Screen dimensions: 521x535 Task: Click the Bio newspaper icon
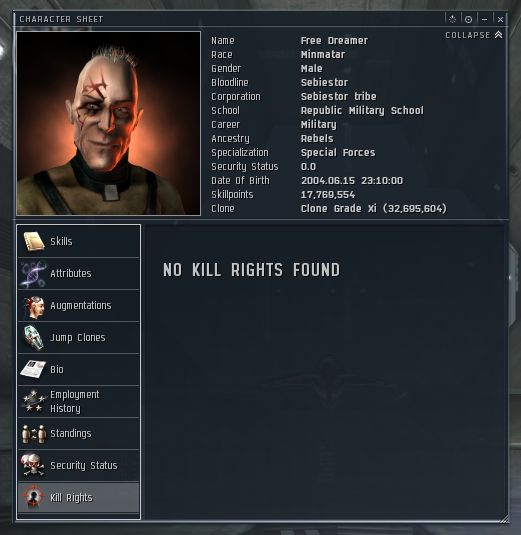[33, 369]
